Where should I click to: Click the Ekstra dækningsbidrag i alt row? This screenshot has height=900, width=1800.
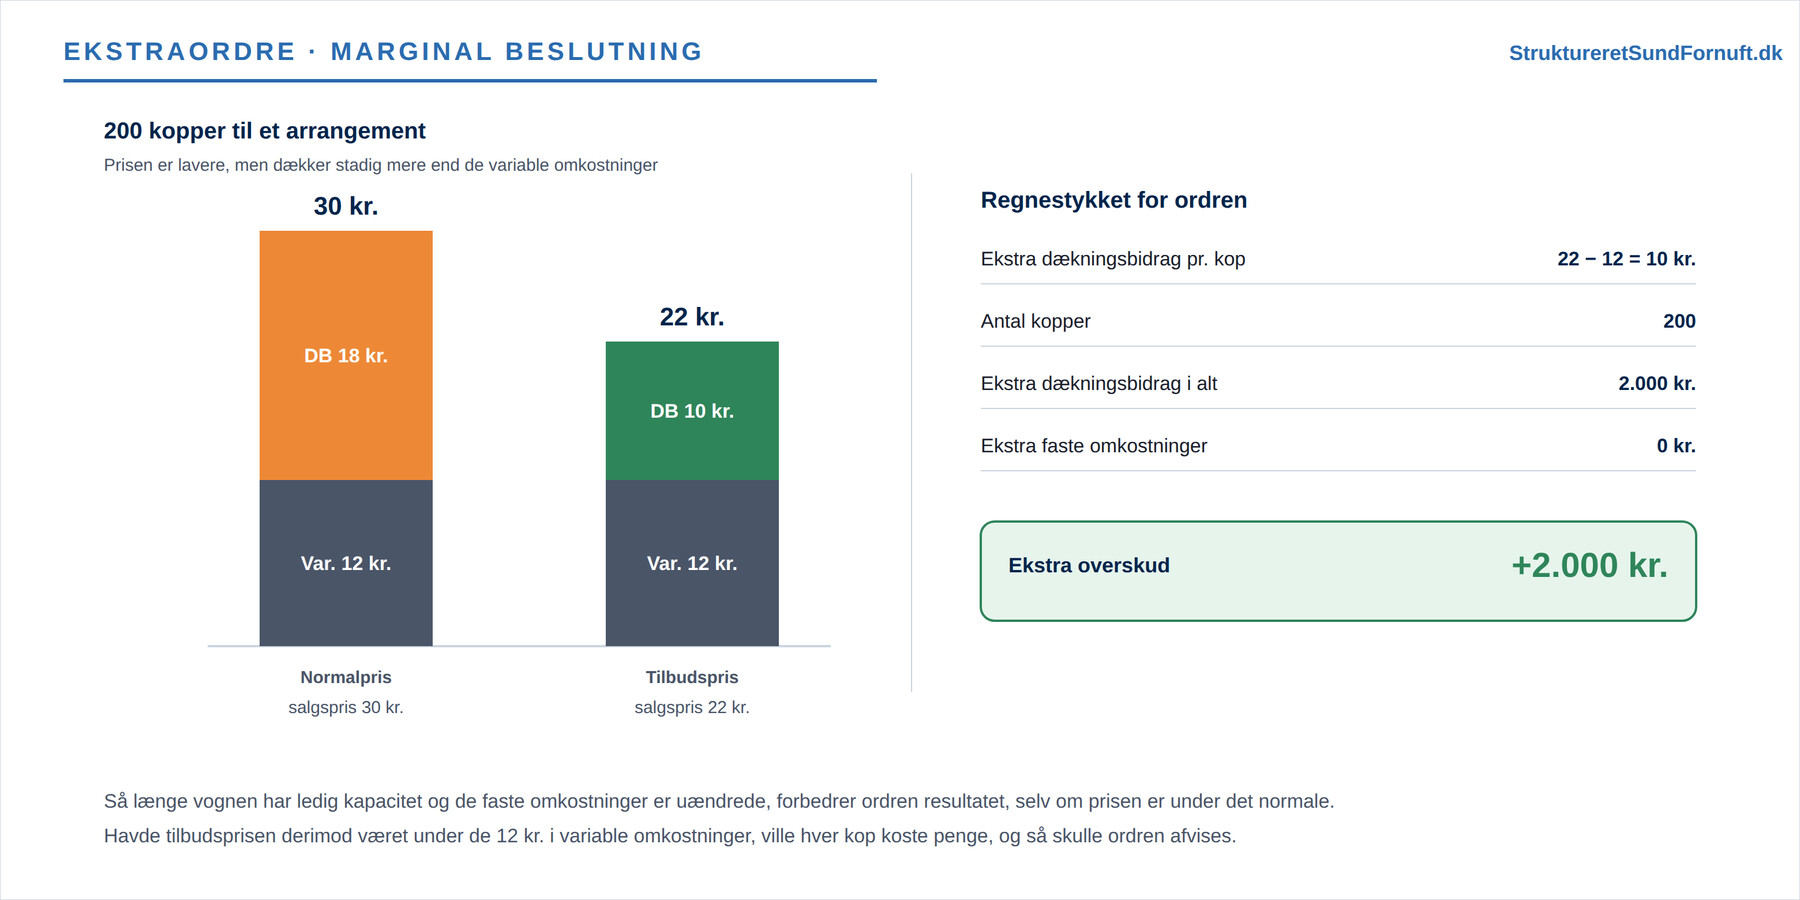(x=1338, y=383)
